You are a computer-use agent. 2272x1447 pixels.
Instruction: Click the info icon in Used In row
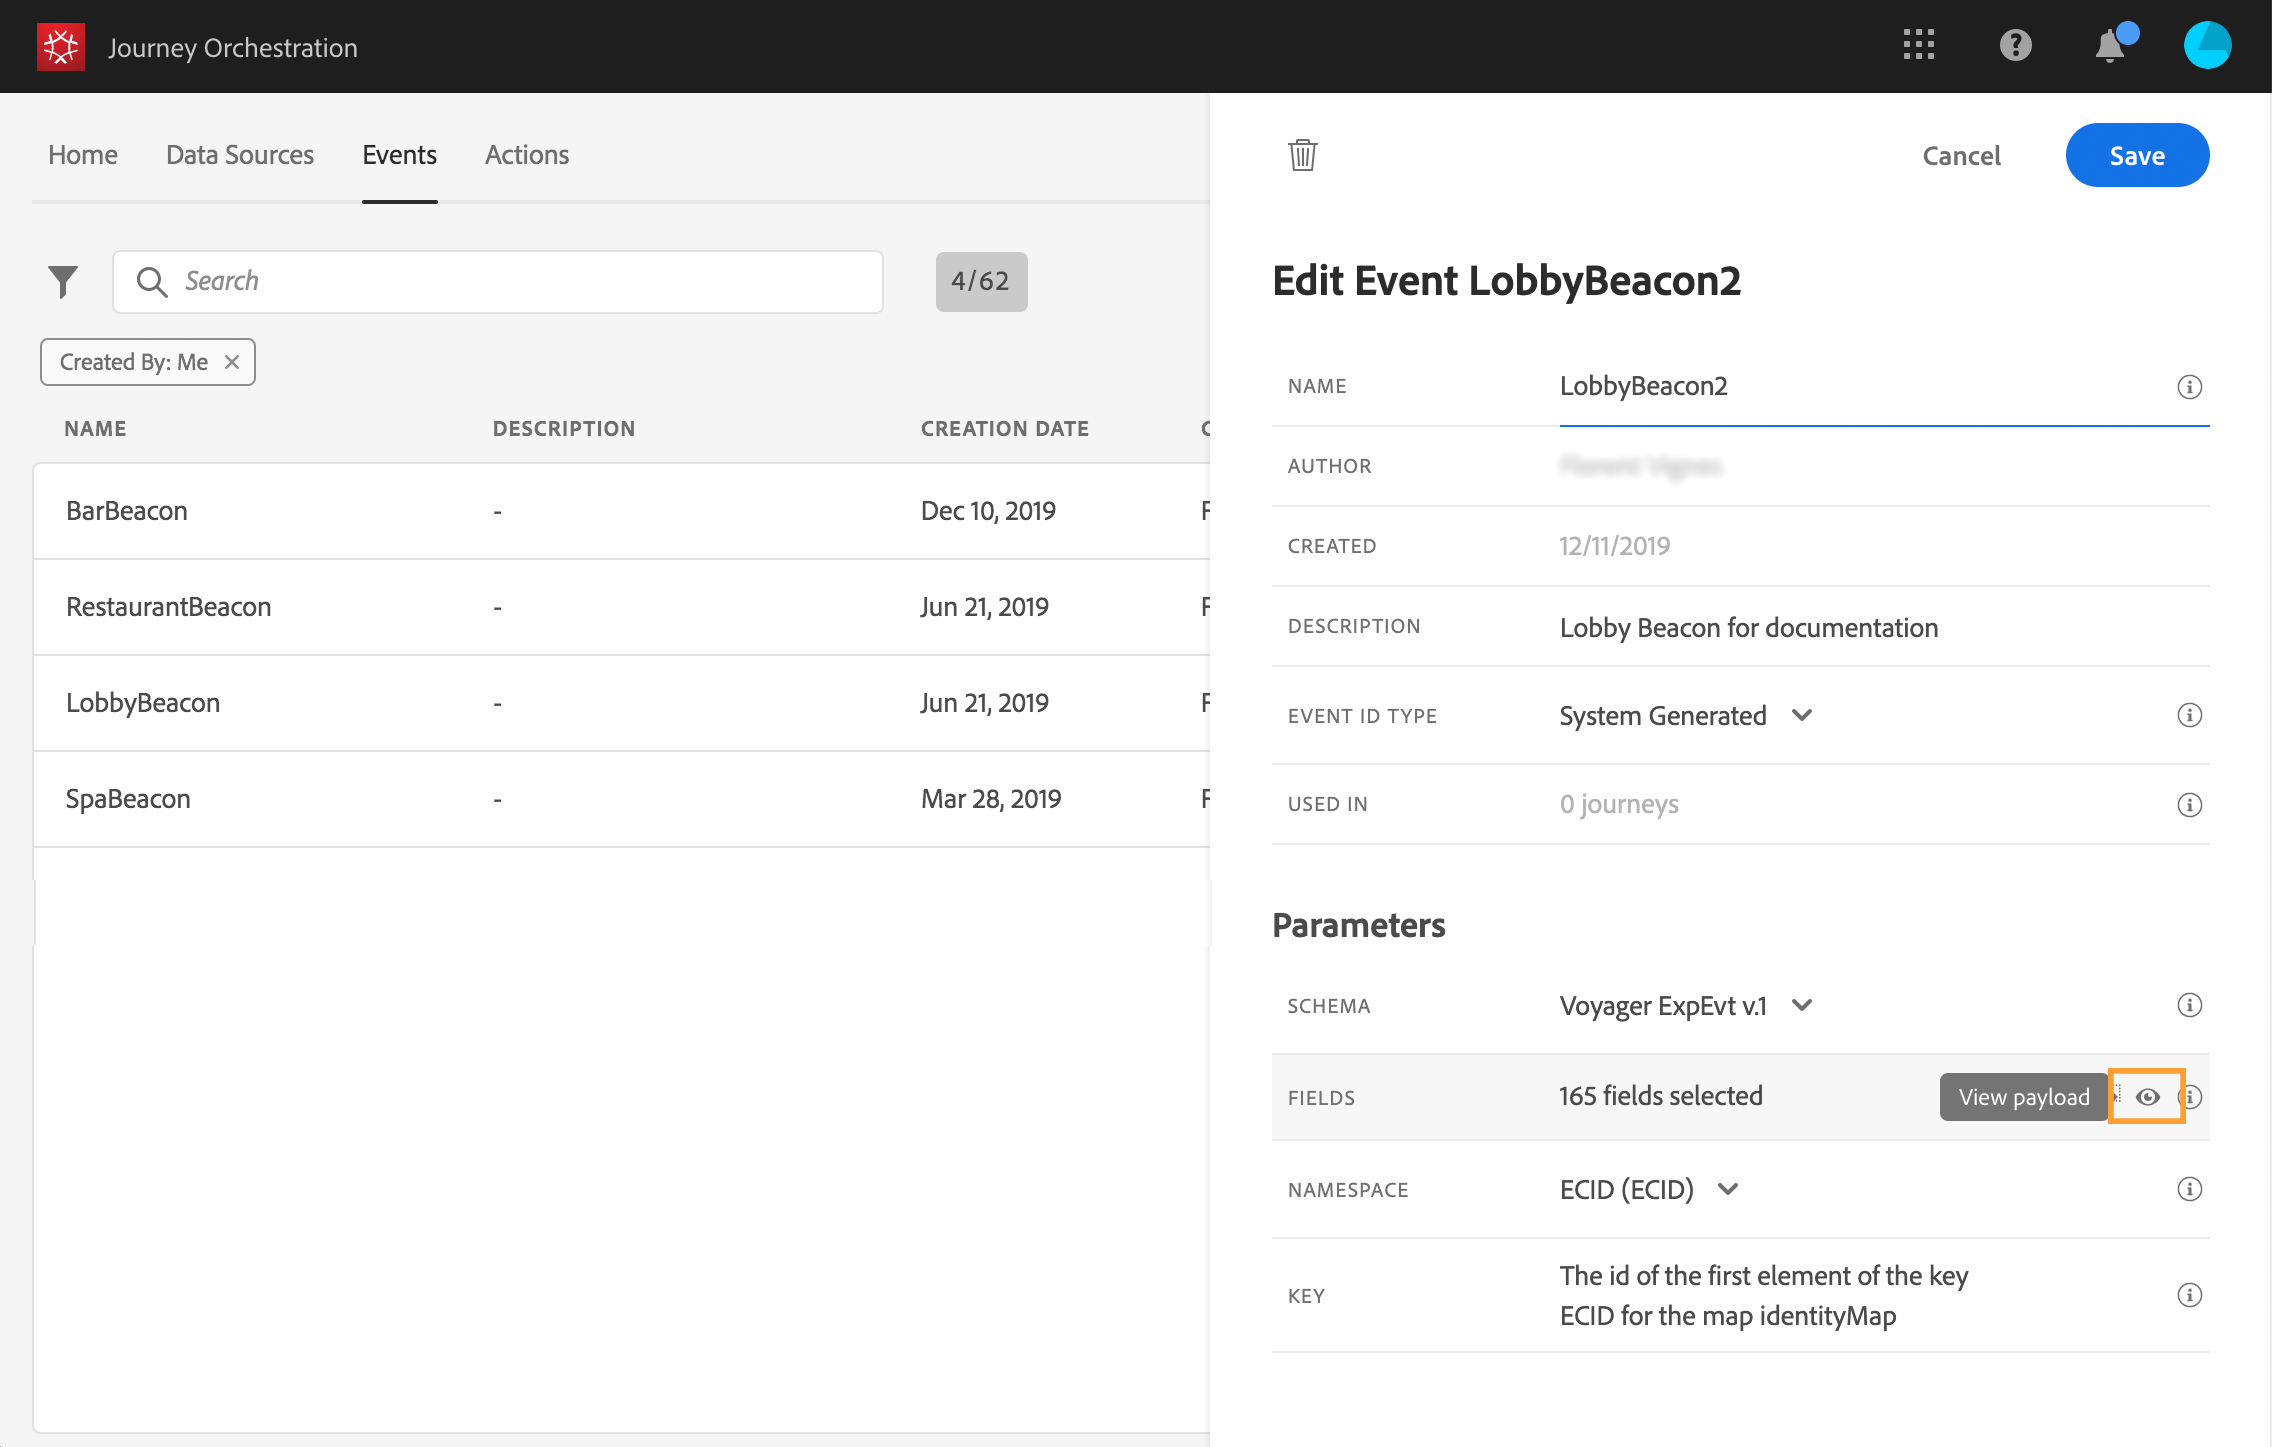tap(2189, 805)
